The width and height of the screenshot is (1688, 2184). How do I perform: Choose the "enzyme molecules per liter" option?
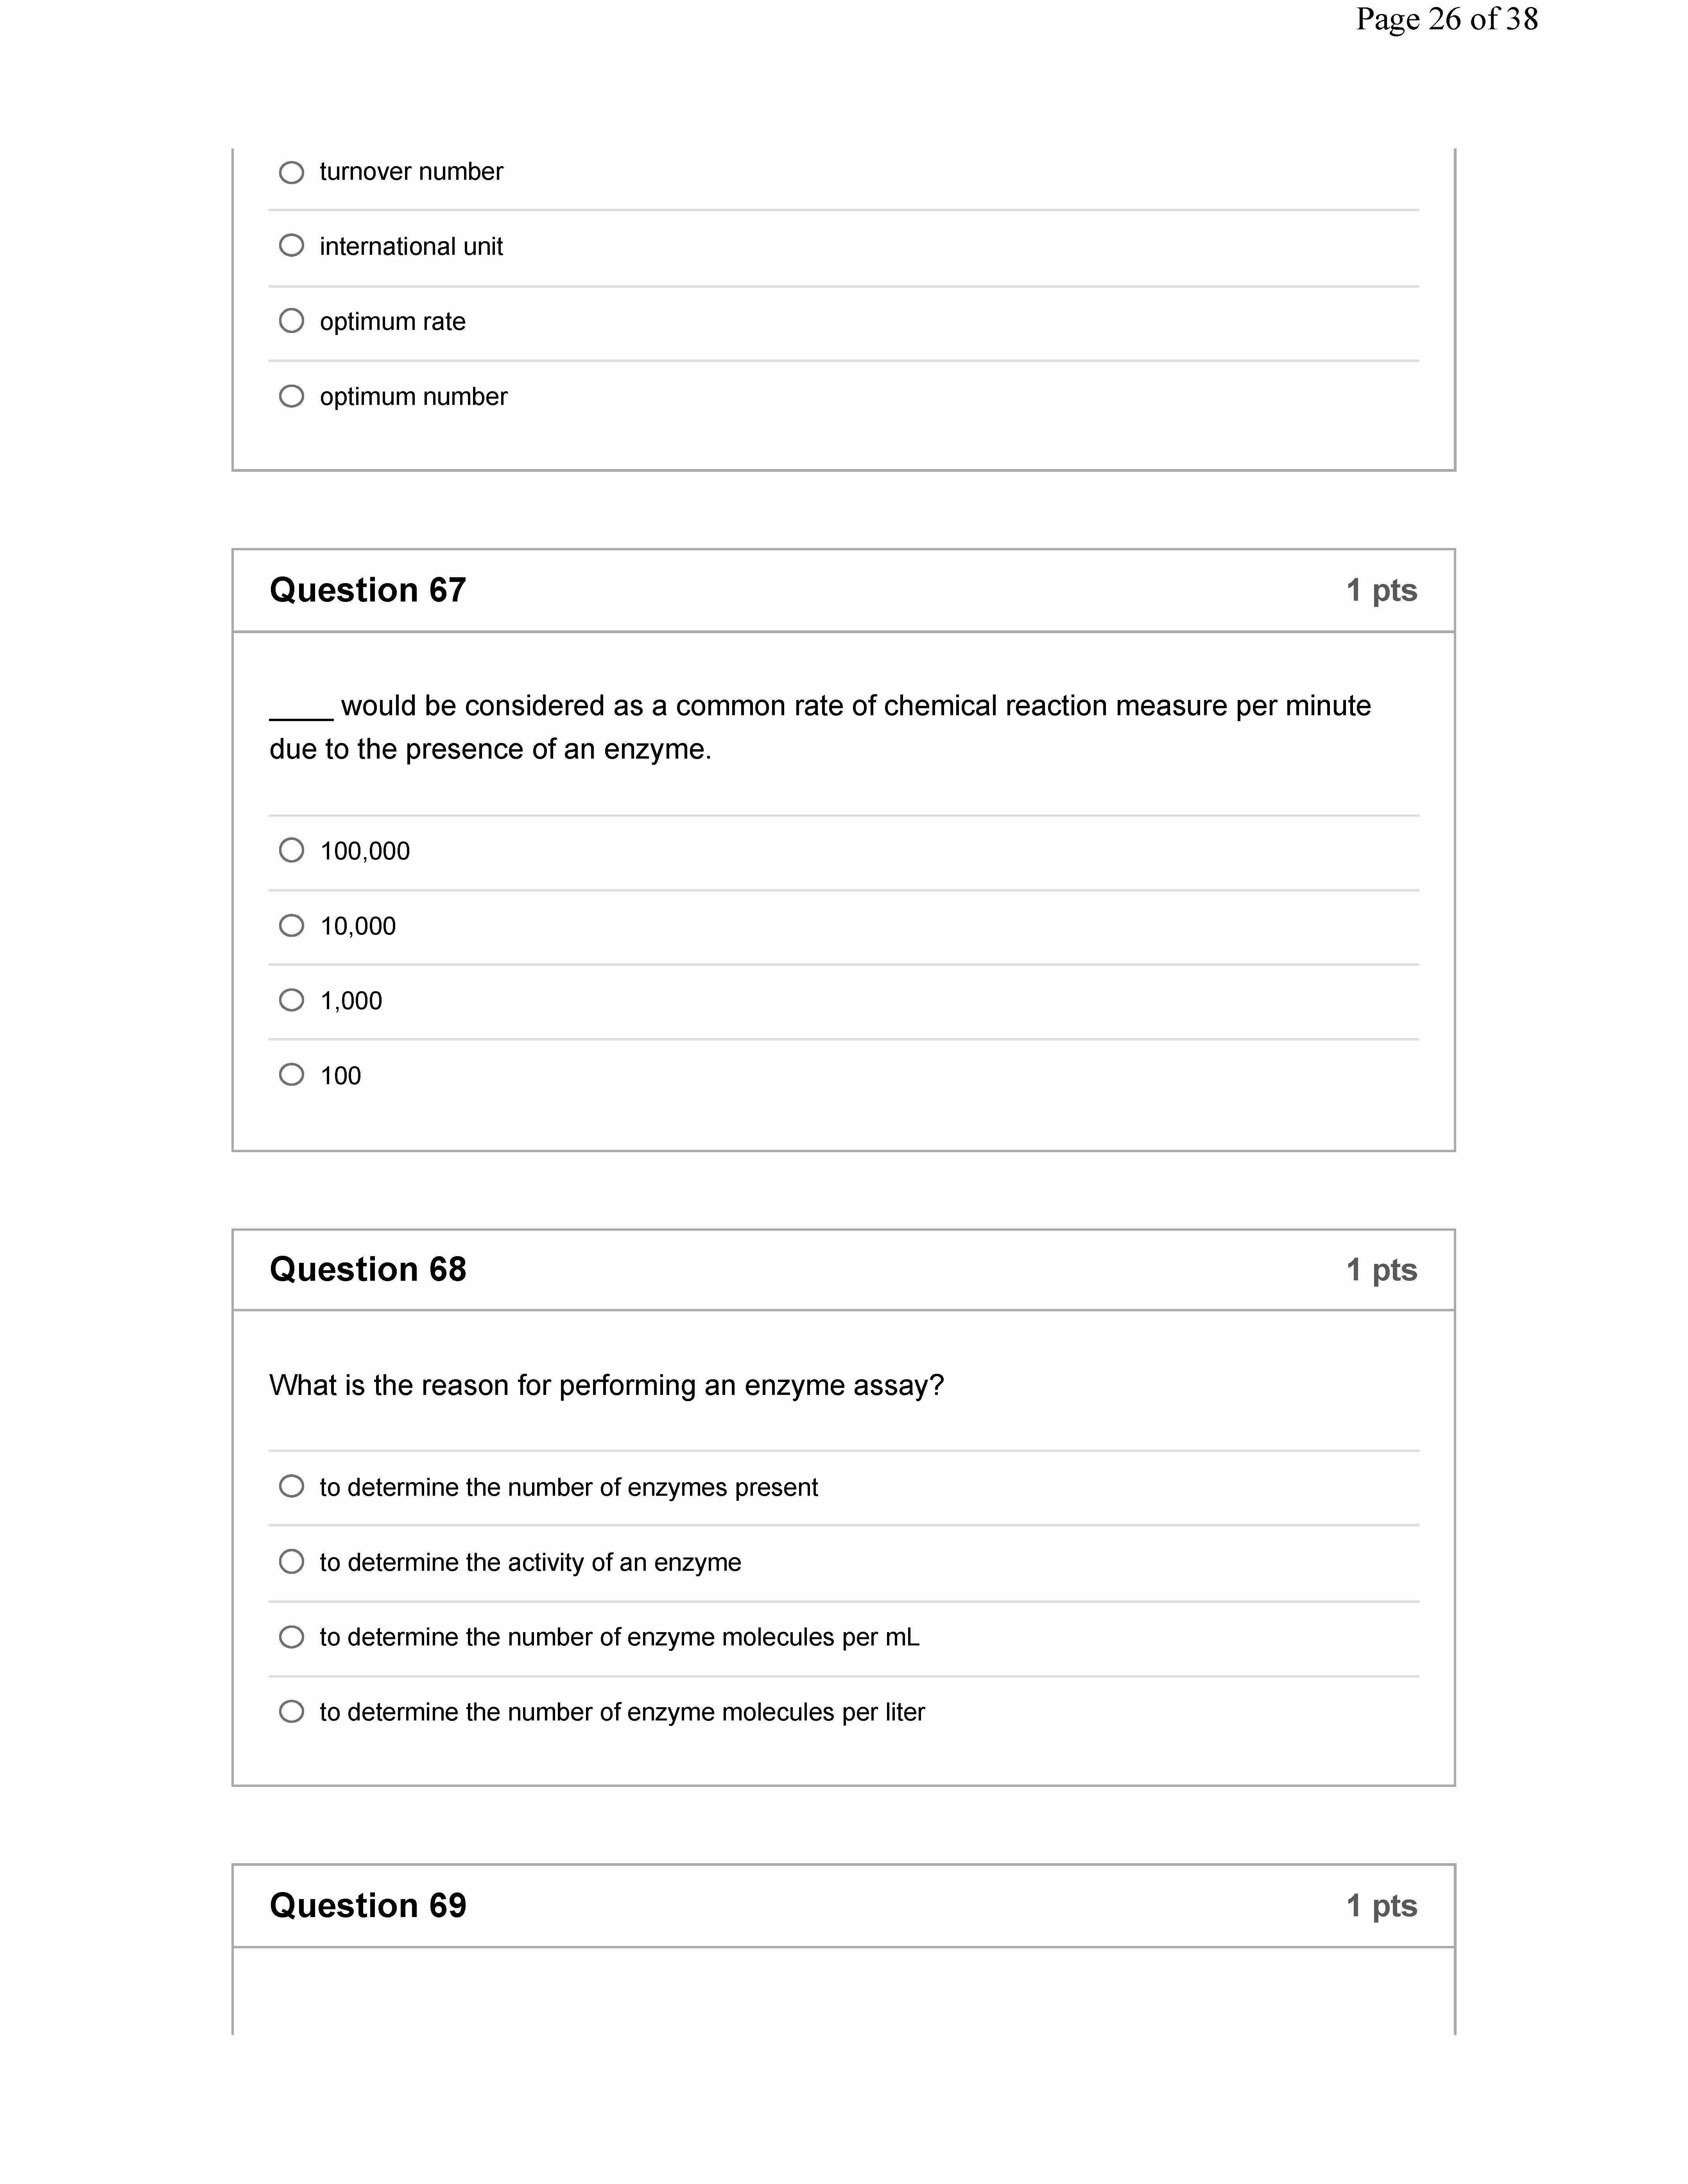(291, 1712)
